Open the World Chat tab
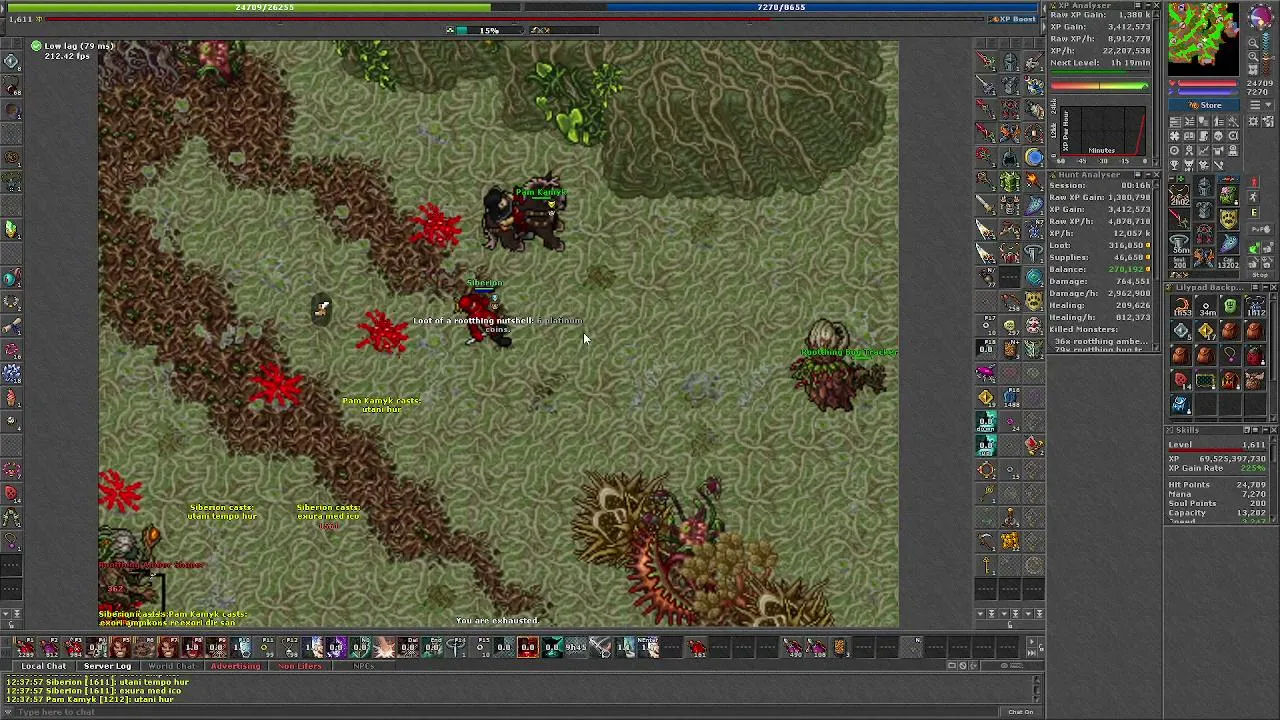The image size is (1280, 720). point(171,666)
